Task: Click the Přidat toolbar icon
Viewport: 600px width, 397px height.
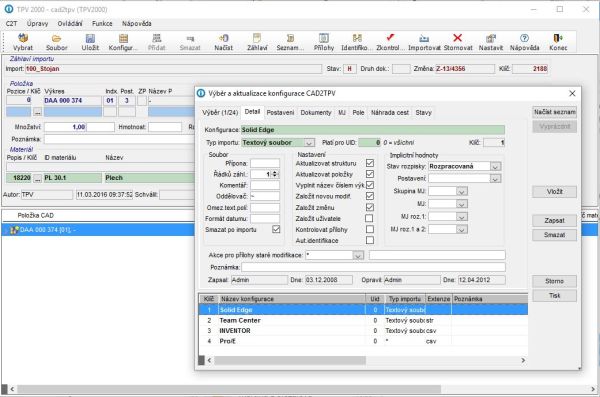Action: (157, 38)
